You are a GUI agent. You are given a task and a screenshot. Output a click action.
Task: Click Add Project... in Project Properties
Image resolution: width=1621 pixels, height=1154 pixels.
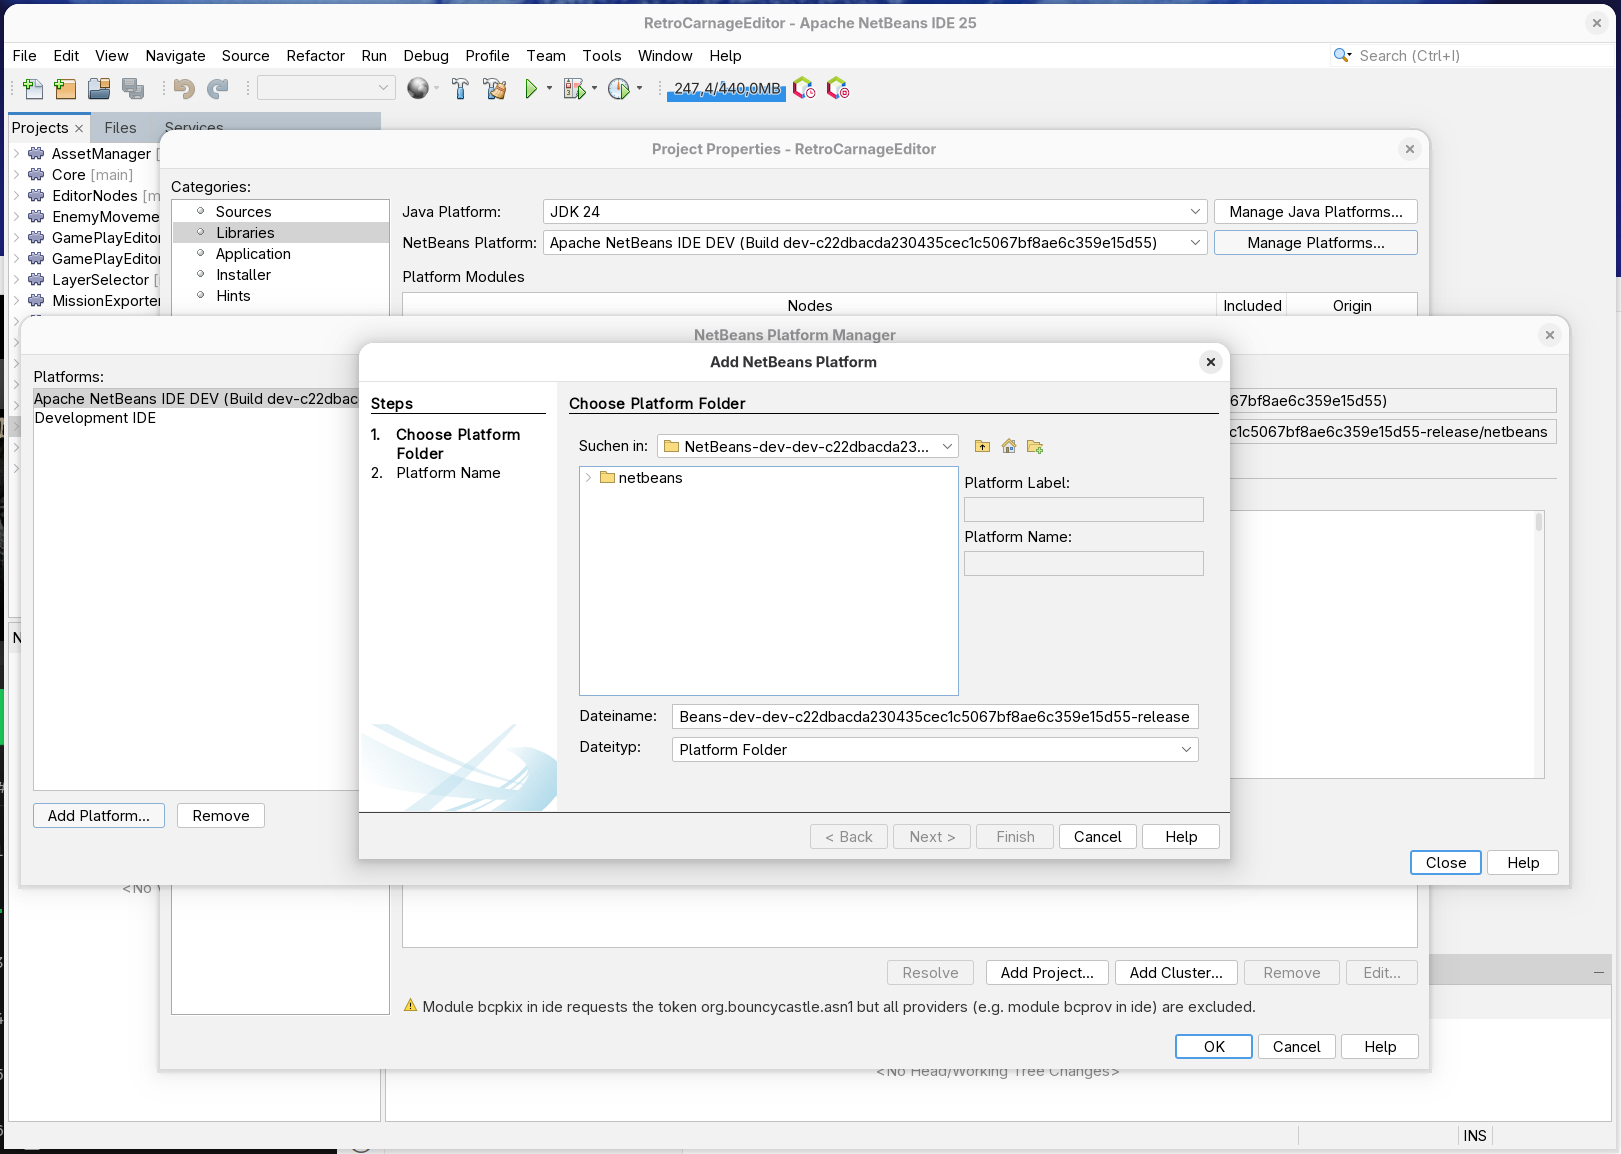tap(1047, 973)
